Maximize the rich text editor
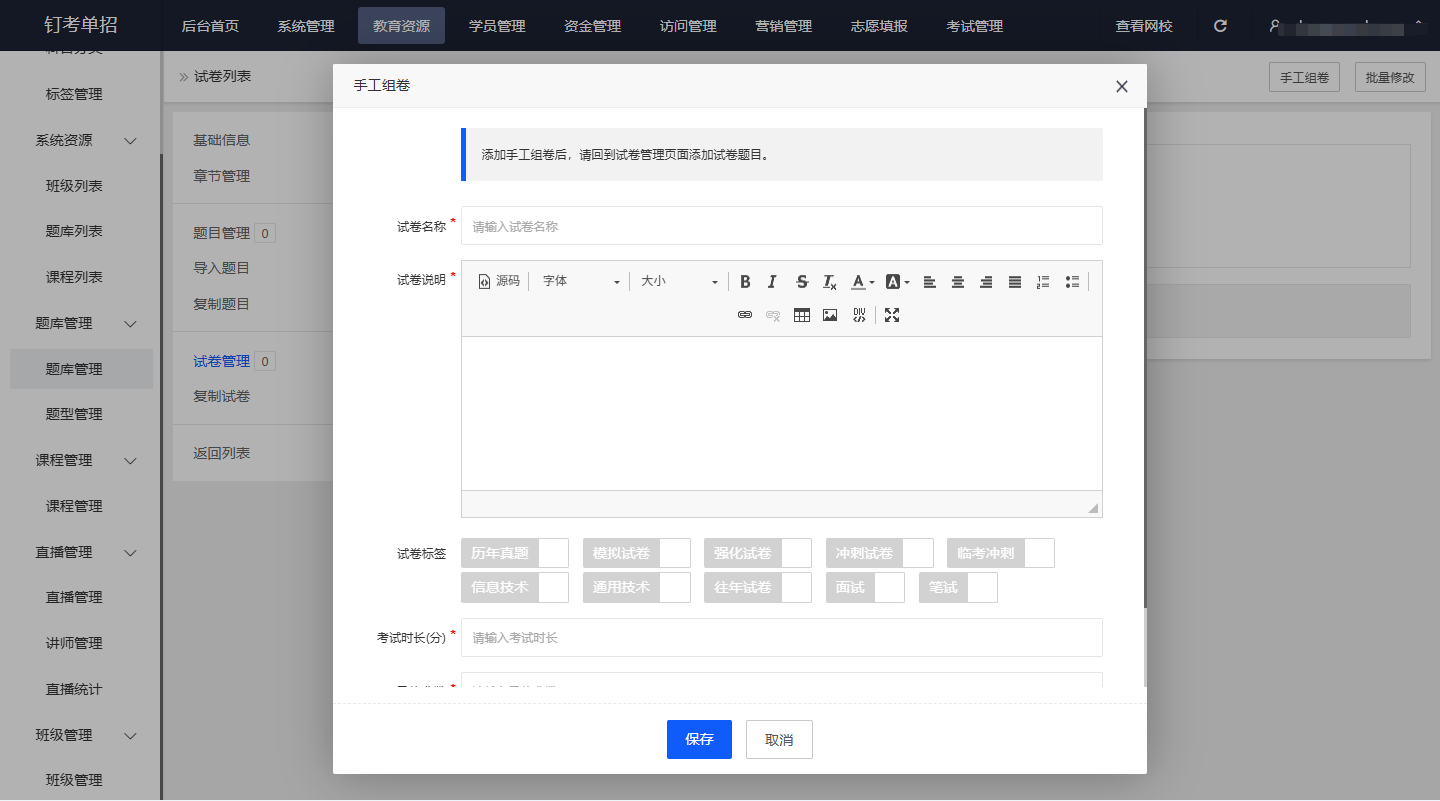The width and height of the screenshot is (1440, 801). click(x=892, y=315)
